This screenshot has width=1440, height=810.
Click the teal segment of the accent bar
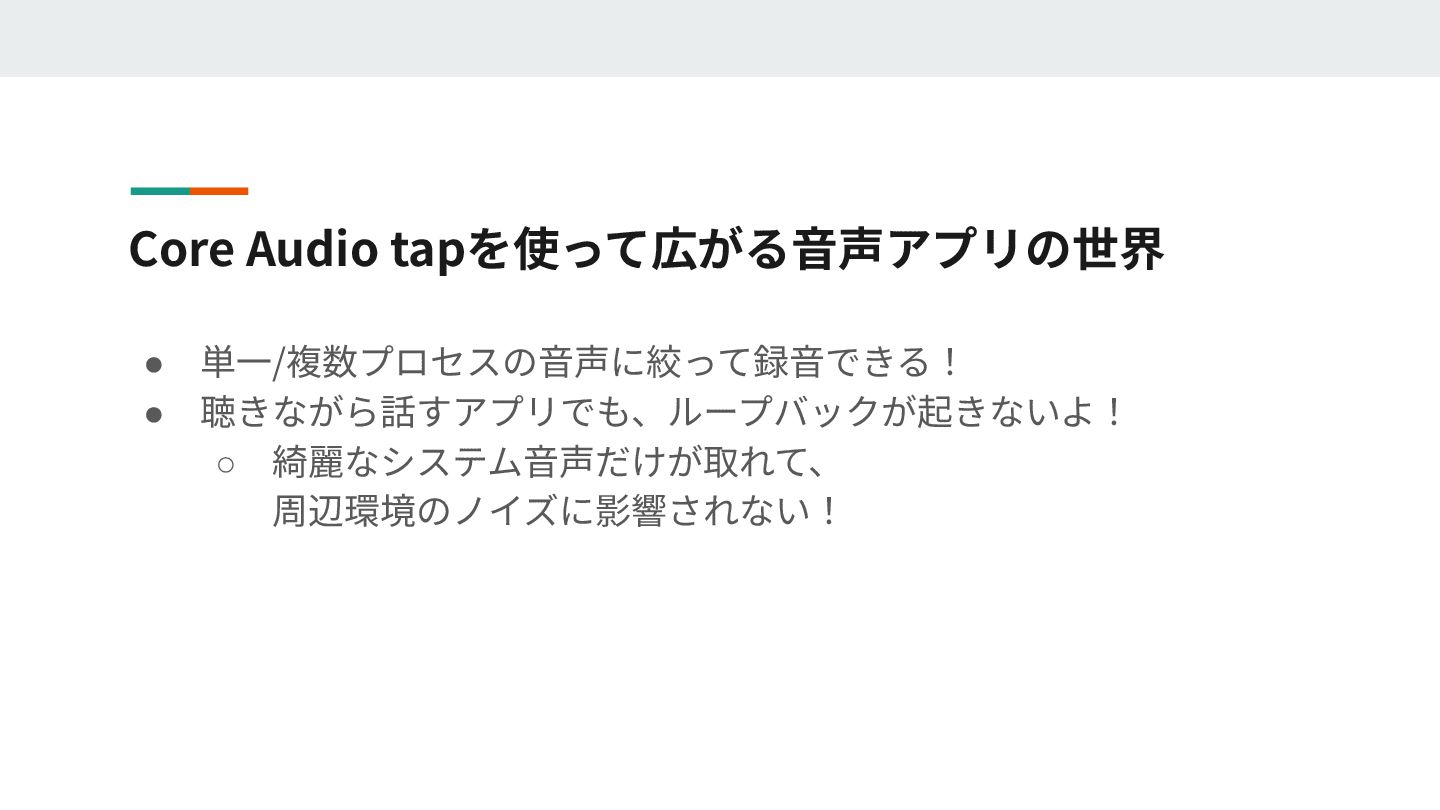point(160,191)
